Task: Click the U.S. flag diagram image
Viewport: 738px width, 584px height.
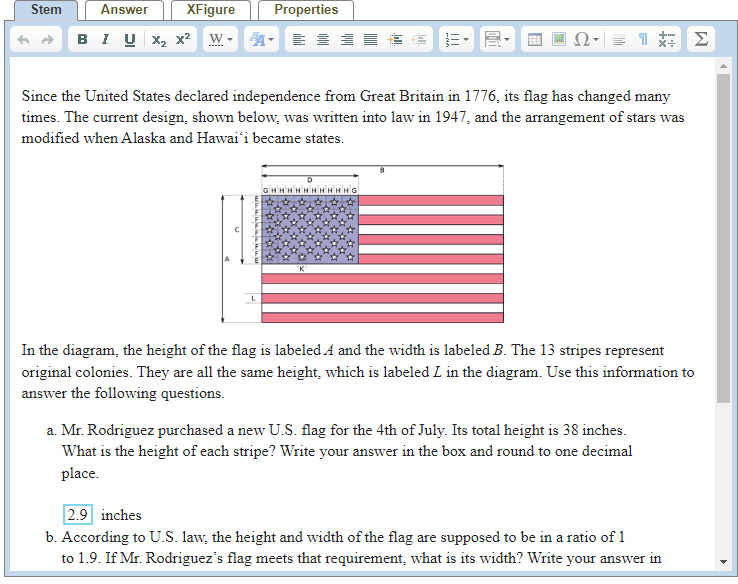Action: (363, 243)
